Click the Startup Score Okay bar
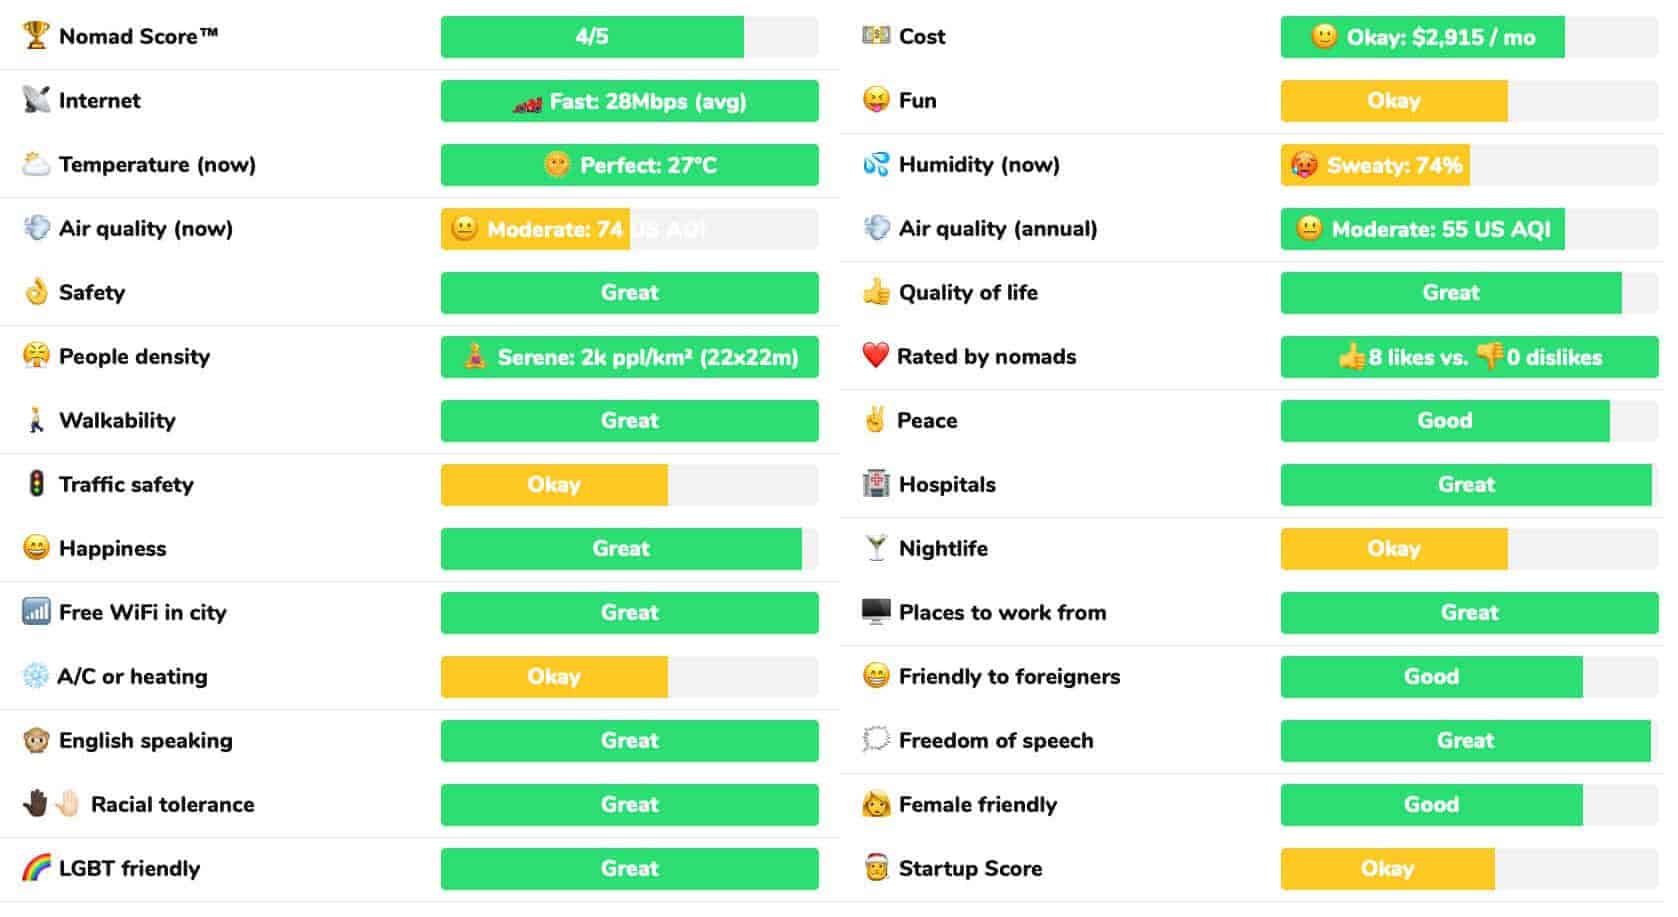Image resolution: width=1678 pixels, height=917 pixels. 1469,869
